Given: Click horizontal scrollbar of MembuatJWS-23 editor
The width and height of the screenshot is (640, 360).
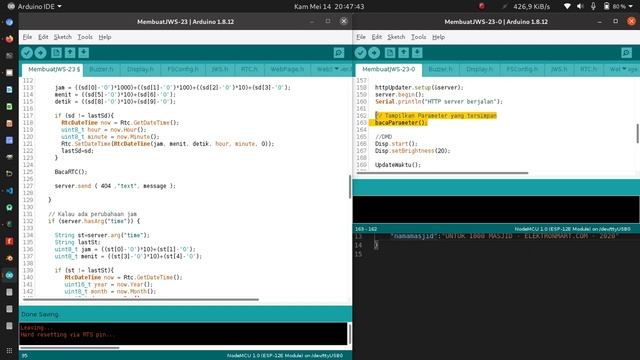Looking at the screenshot, I should [x=141, y=299].
